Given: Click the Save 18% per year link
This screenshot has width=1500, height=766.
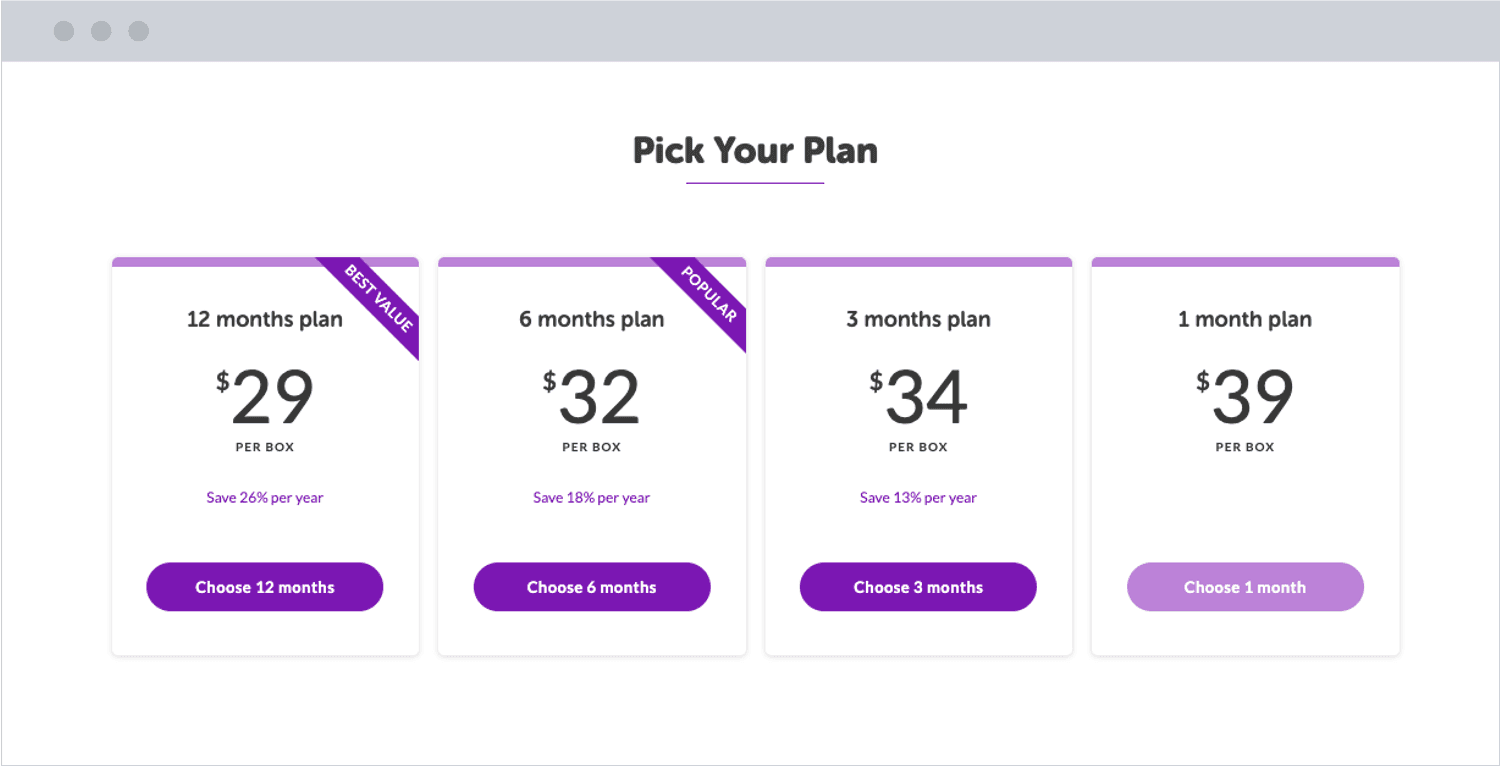Looking at the screenshot, I should (x=591, y=497).
